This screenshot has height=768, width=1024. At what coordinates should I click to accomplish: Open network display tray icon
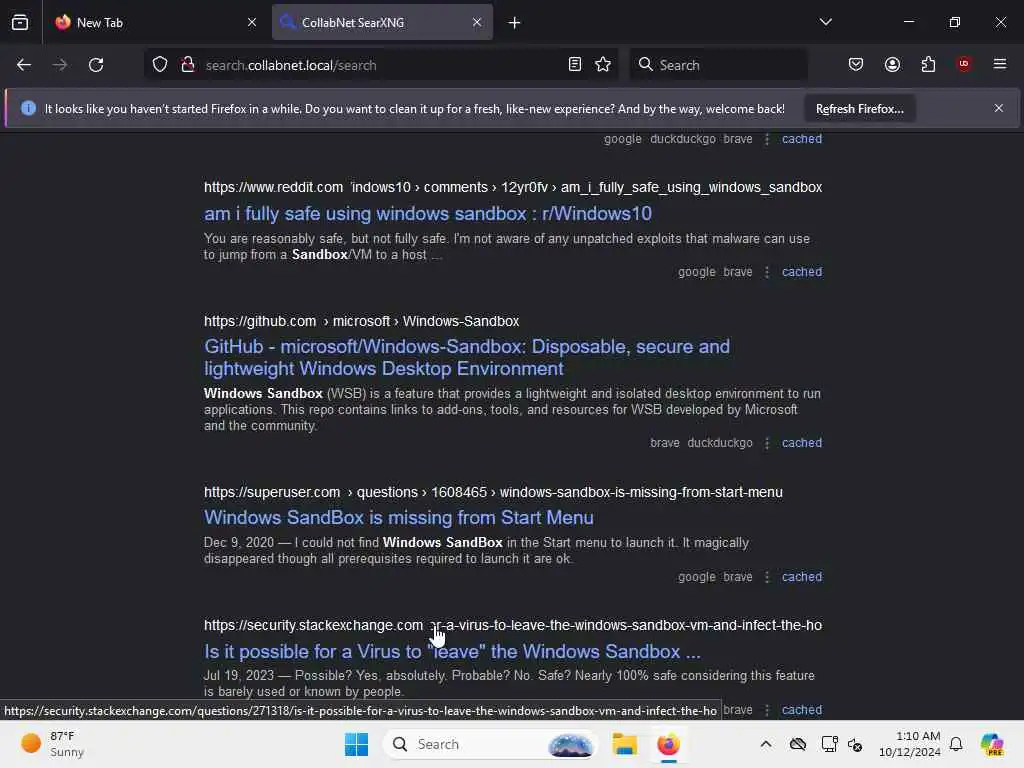click(x=829, y=744)
